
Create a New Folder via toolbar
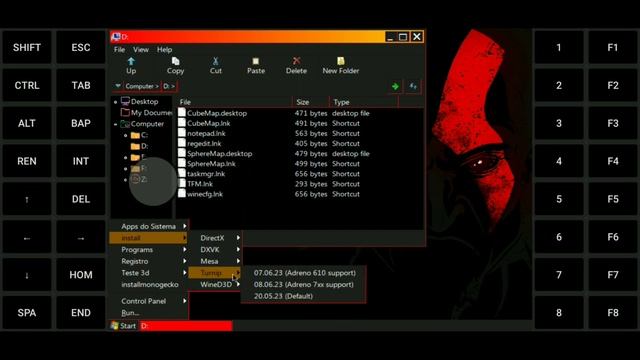point(341,65)
